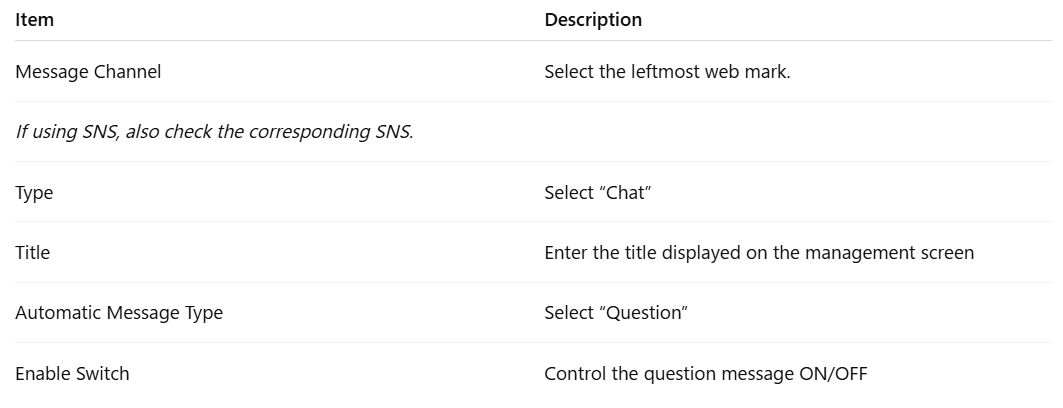Select the Enable Switch row label
Image resolution: width=1063 pixels, height=408 pixels.
pyautogui.click(x=72, y=373)
